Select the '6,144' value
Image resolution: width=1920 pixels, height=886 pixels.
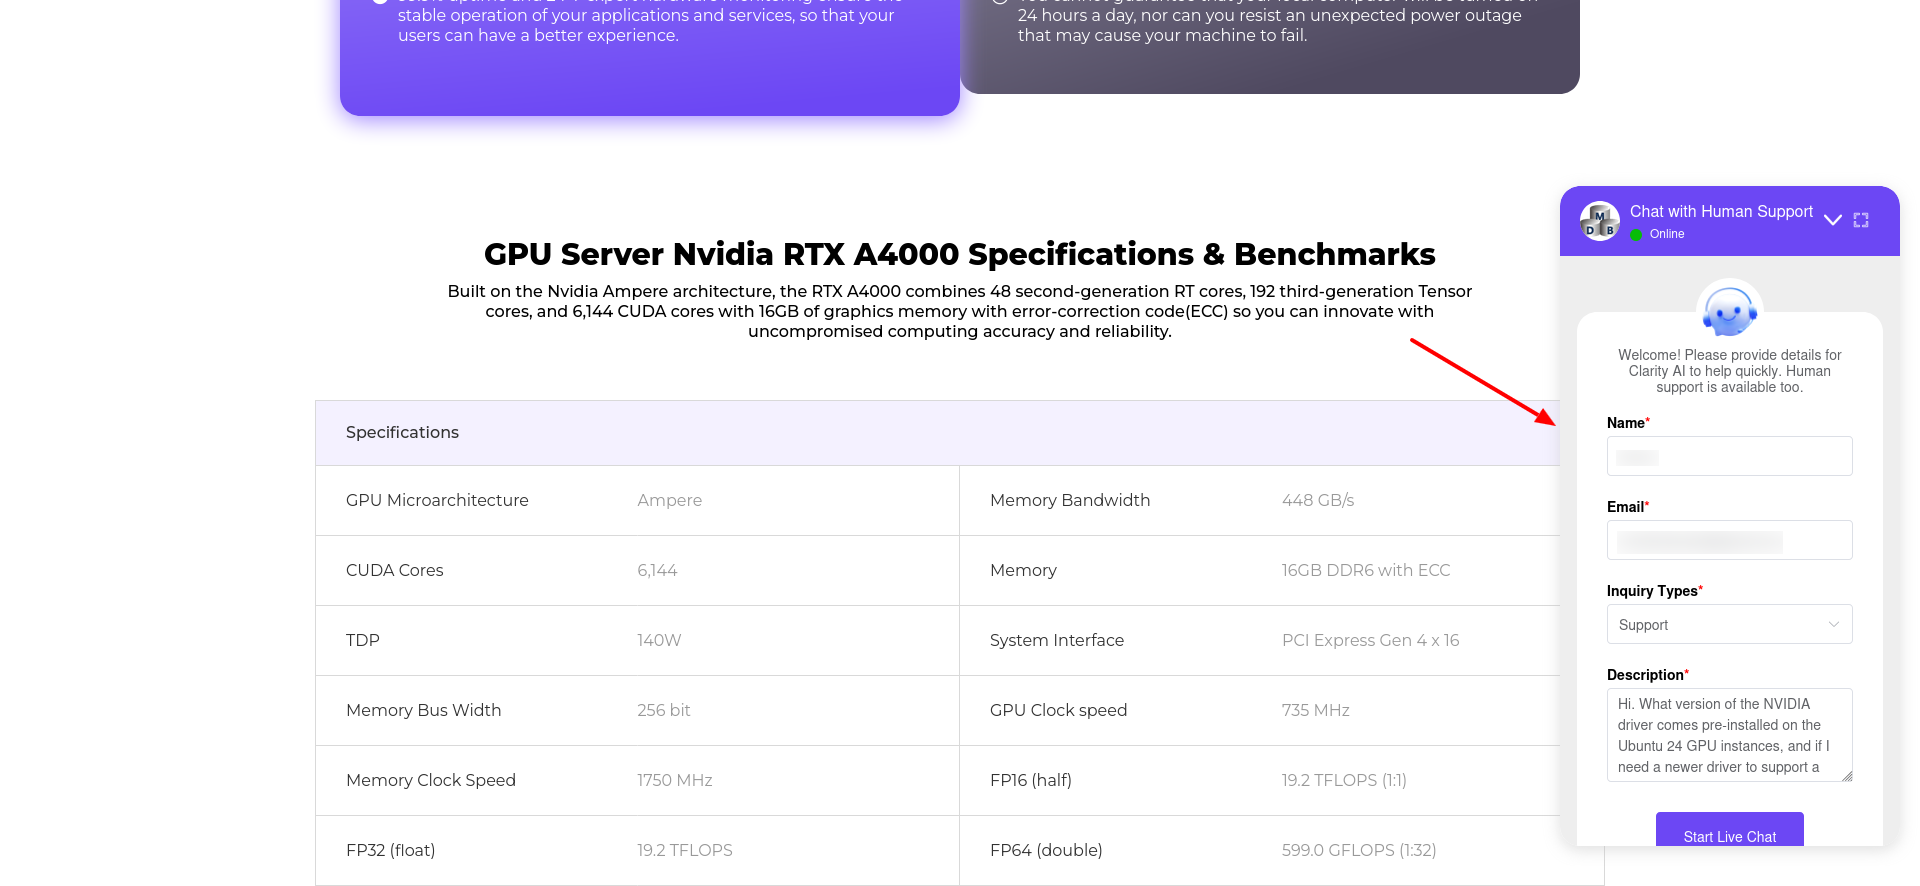click(x=657, y=570)
